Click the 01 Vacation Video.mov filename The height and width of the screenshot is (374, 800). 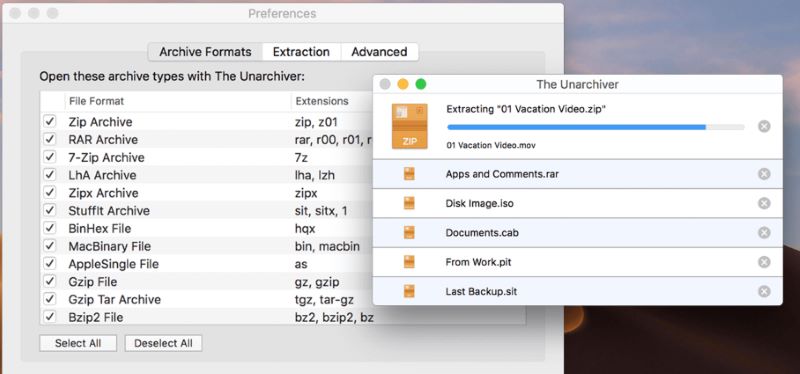click(491, 145)
